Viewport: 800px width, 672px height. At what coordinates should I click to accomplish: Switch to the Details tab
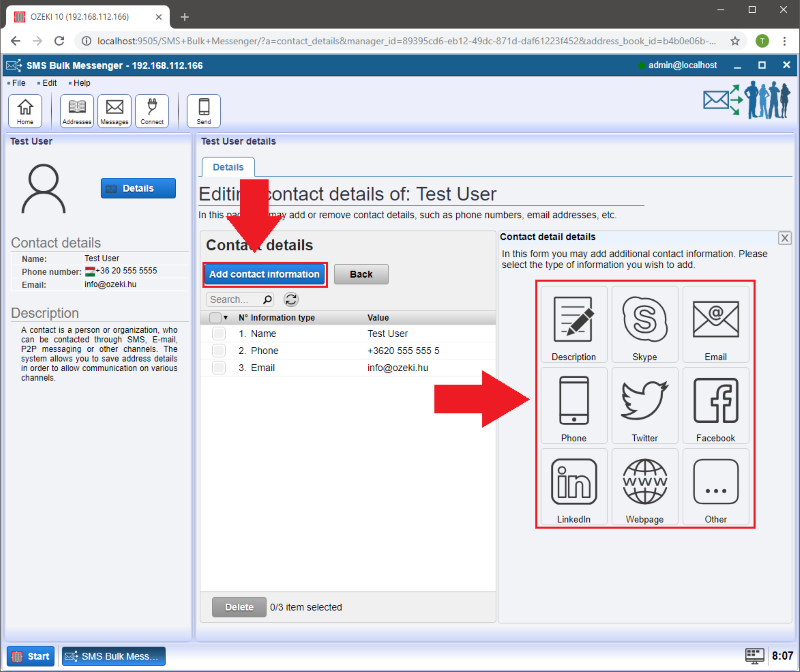[x=228, y=167]
